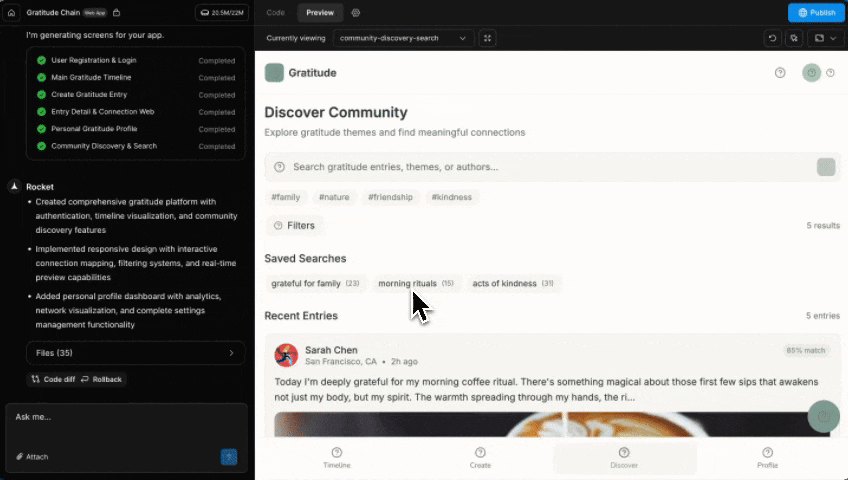The height and width of the screenshot is (480, 848).
Task: Select saved search acts of kindness
Action: click(x=513, y=283)
